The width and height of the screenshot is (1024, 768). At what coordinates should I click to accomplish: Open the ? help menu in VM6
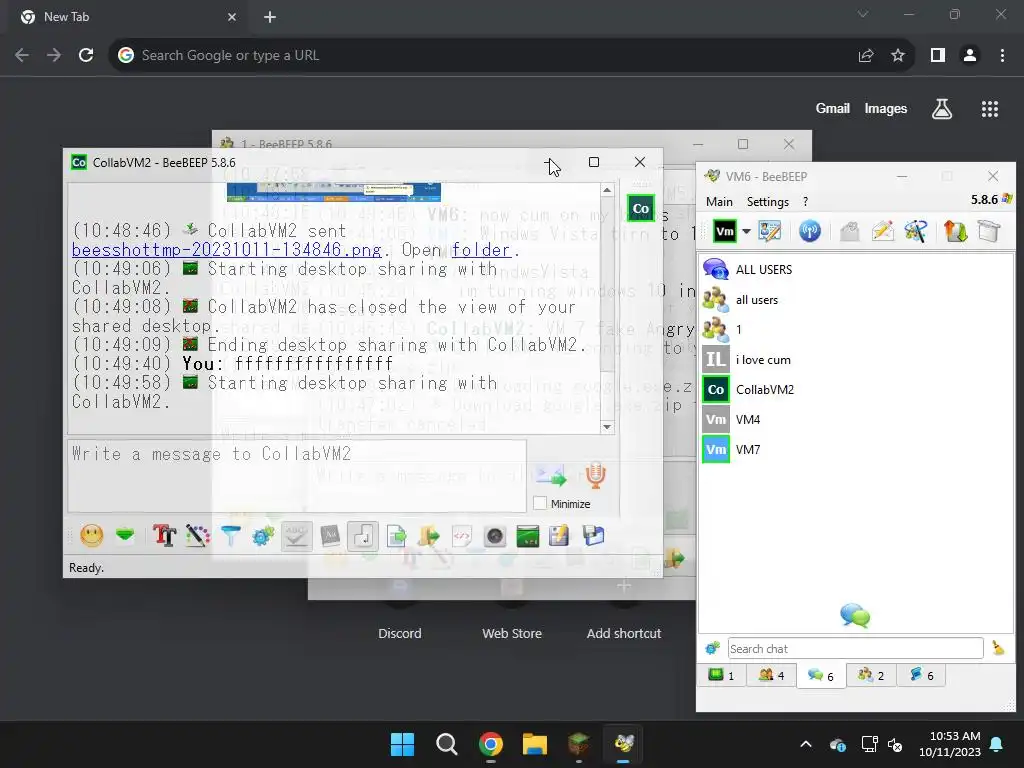click(805, 202)
